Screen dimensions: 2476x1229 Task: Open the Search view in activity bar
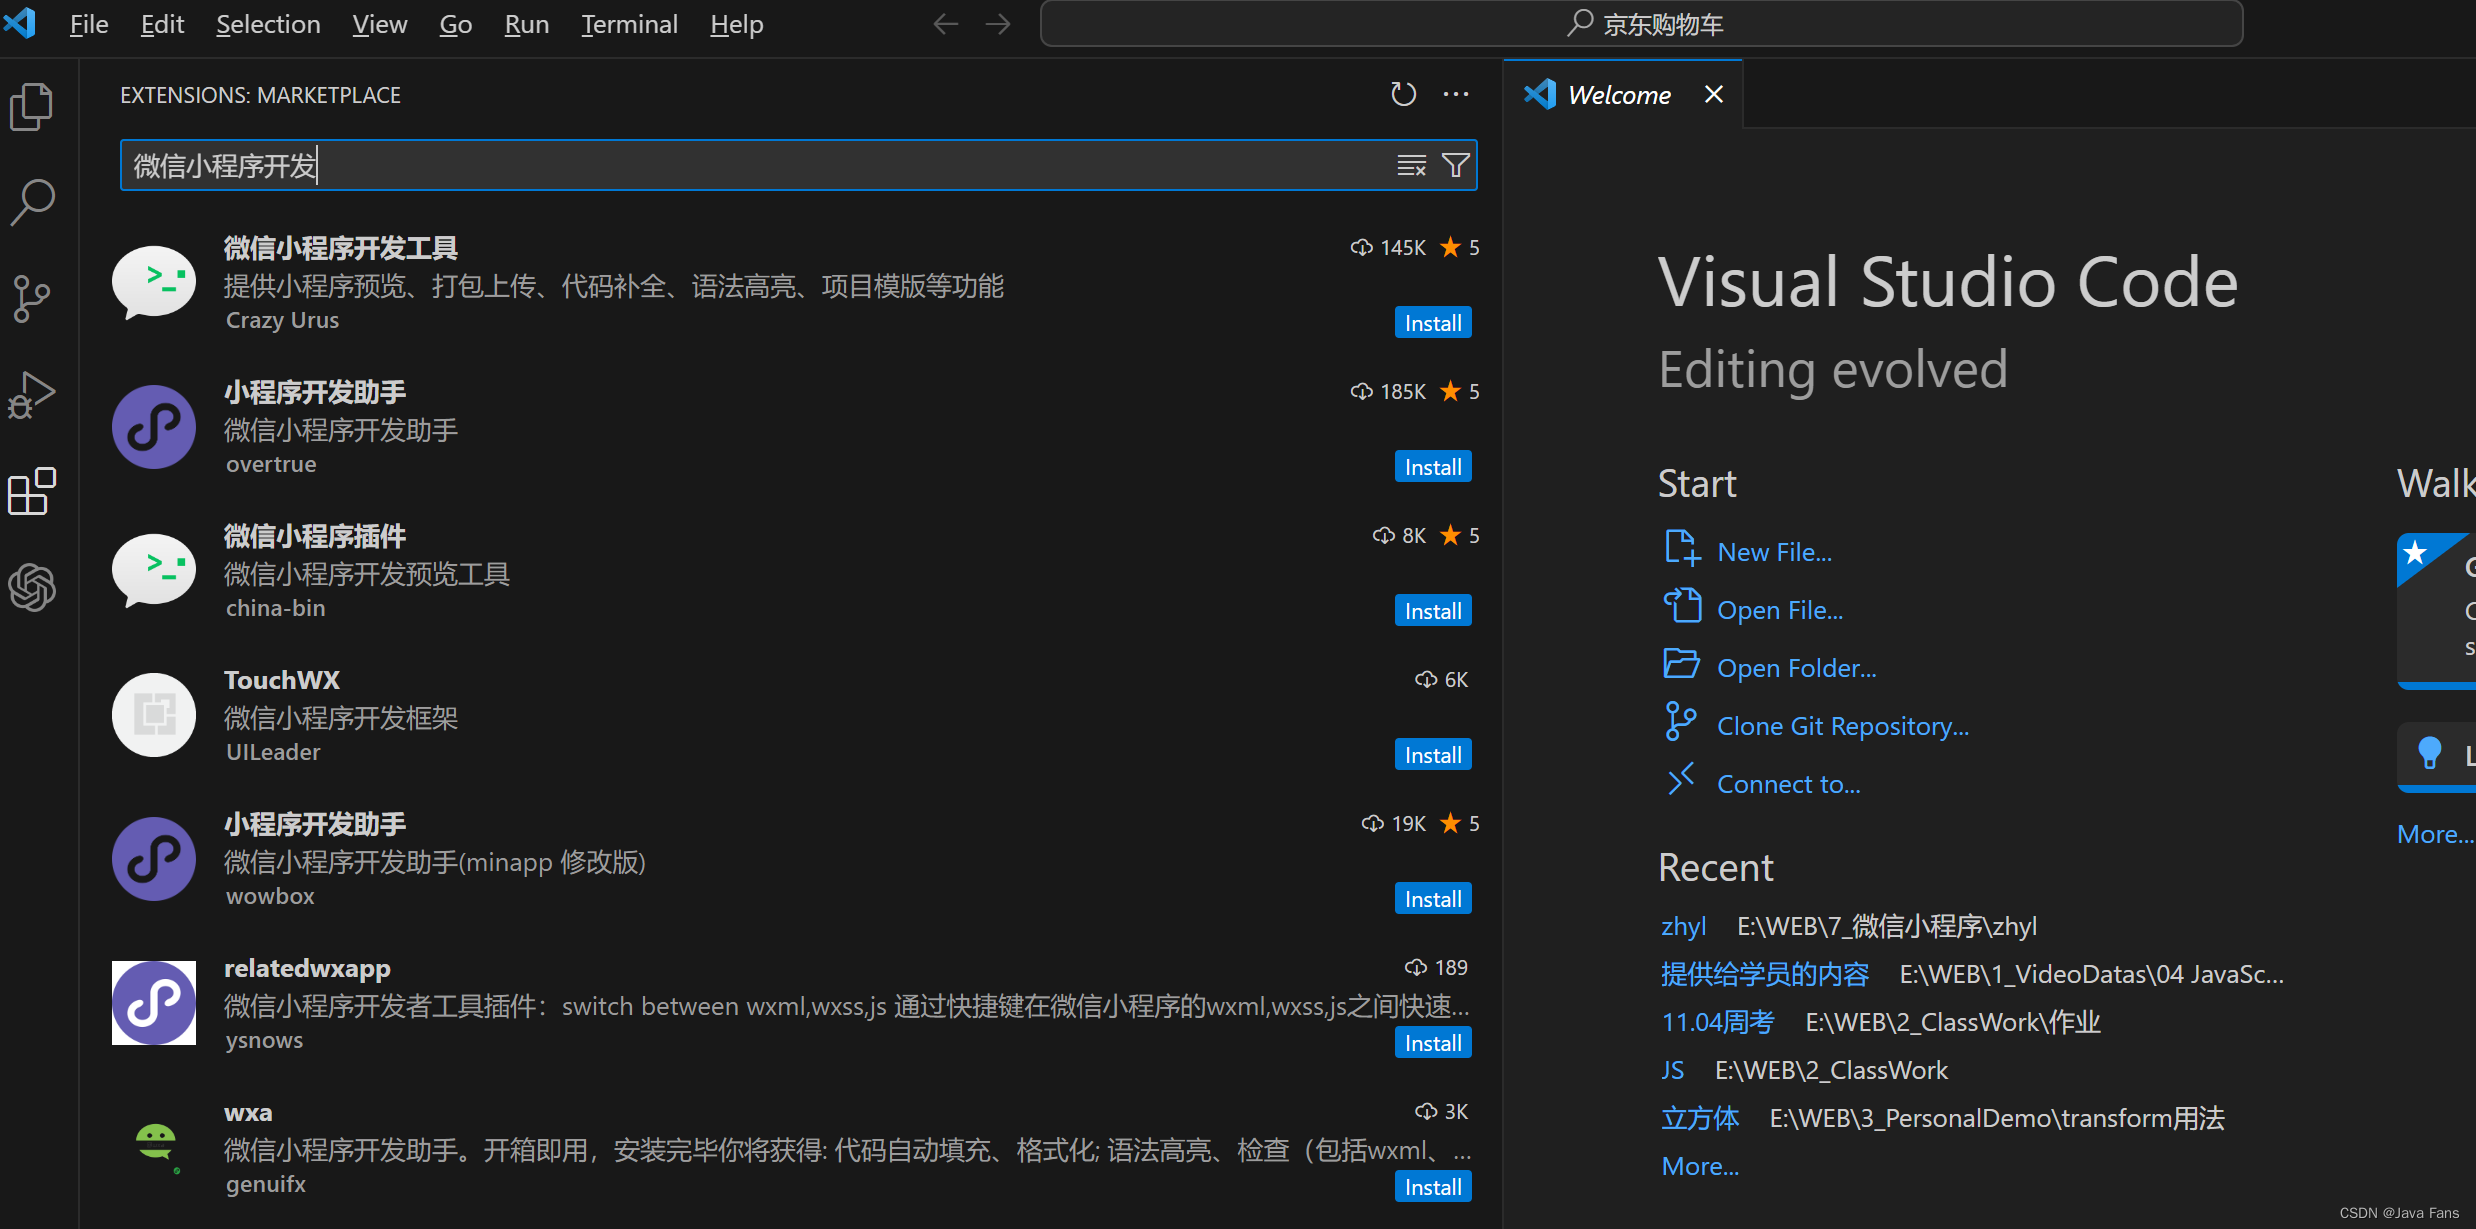(32, 202)
